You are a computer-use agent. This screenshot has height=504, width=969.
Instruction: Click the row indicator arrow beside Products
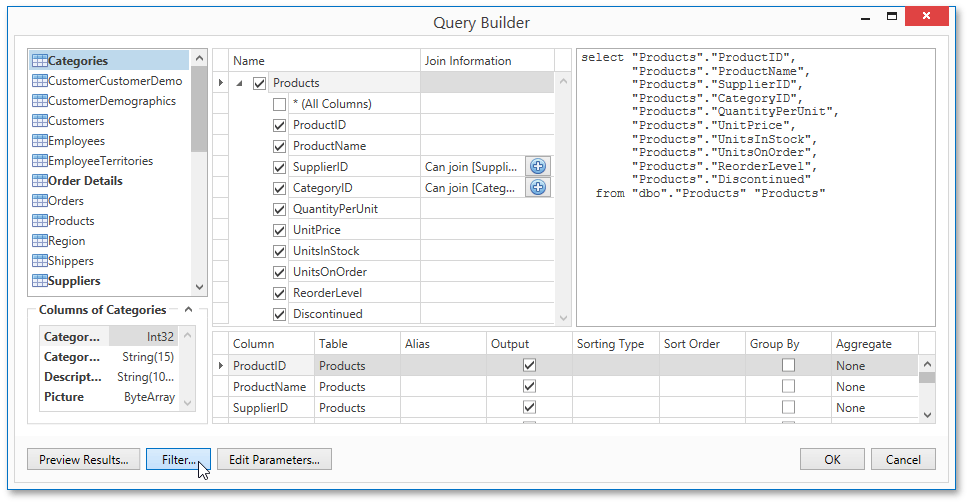click(x=221, y=83)
